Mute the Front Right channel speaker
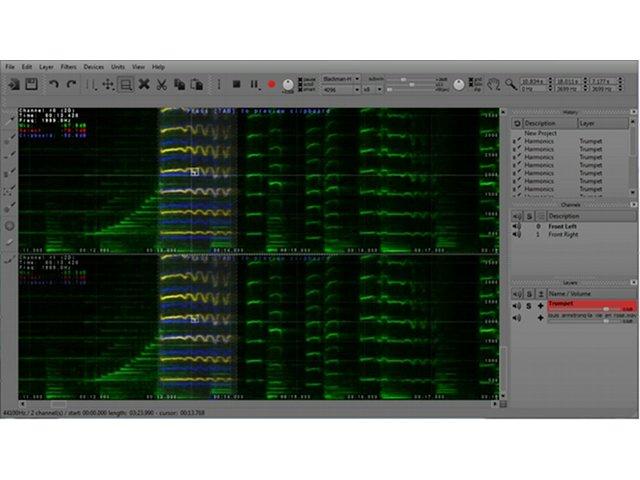 pos(517,235)
